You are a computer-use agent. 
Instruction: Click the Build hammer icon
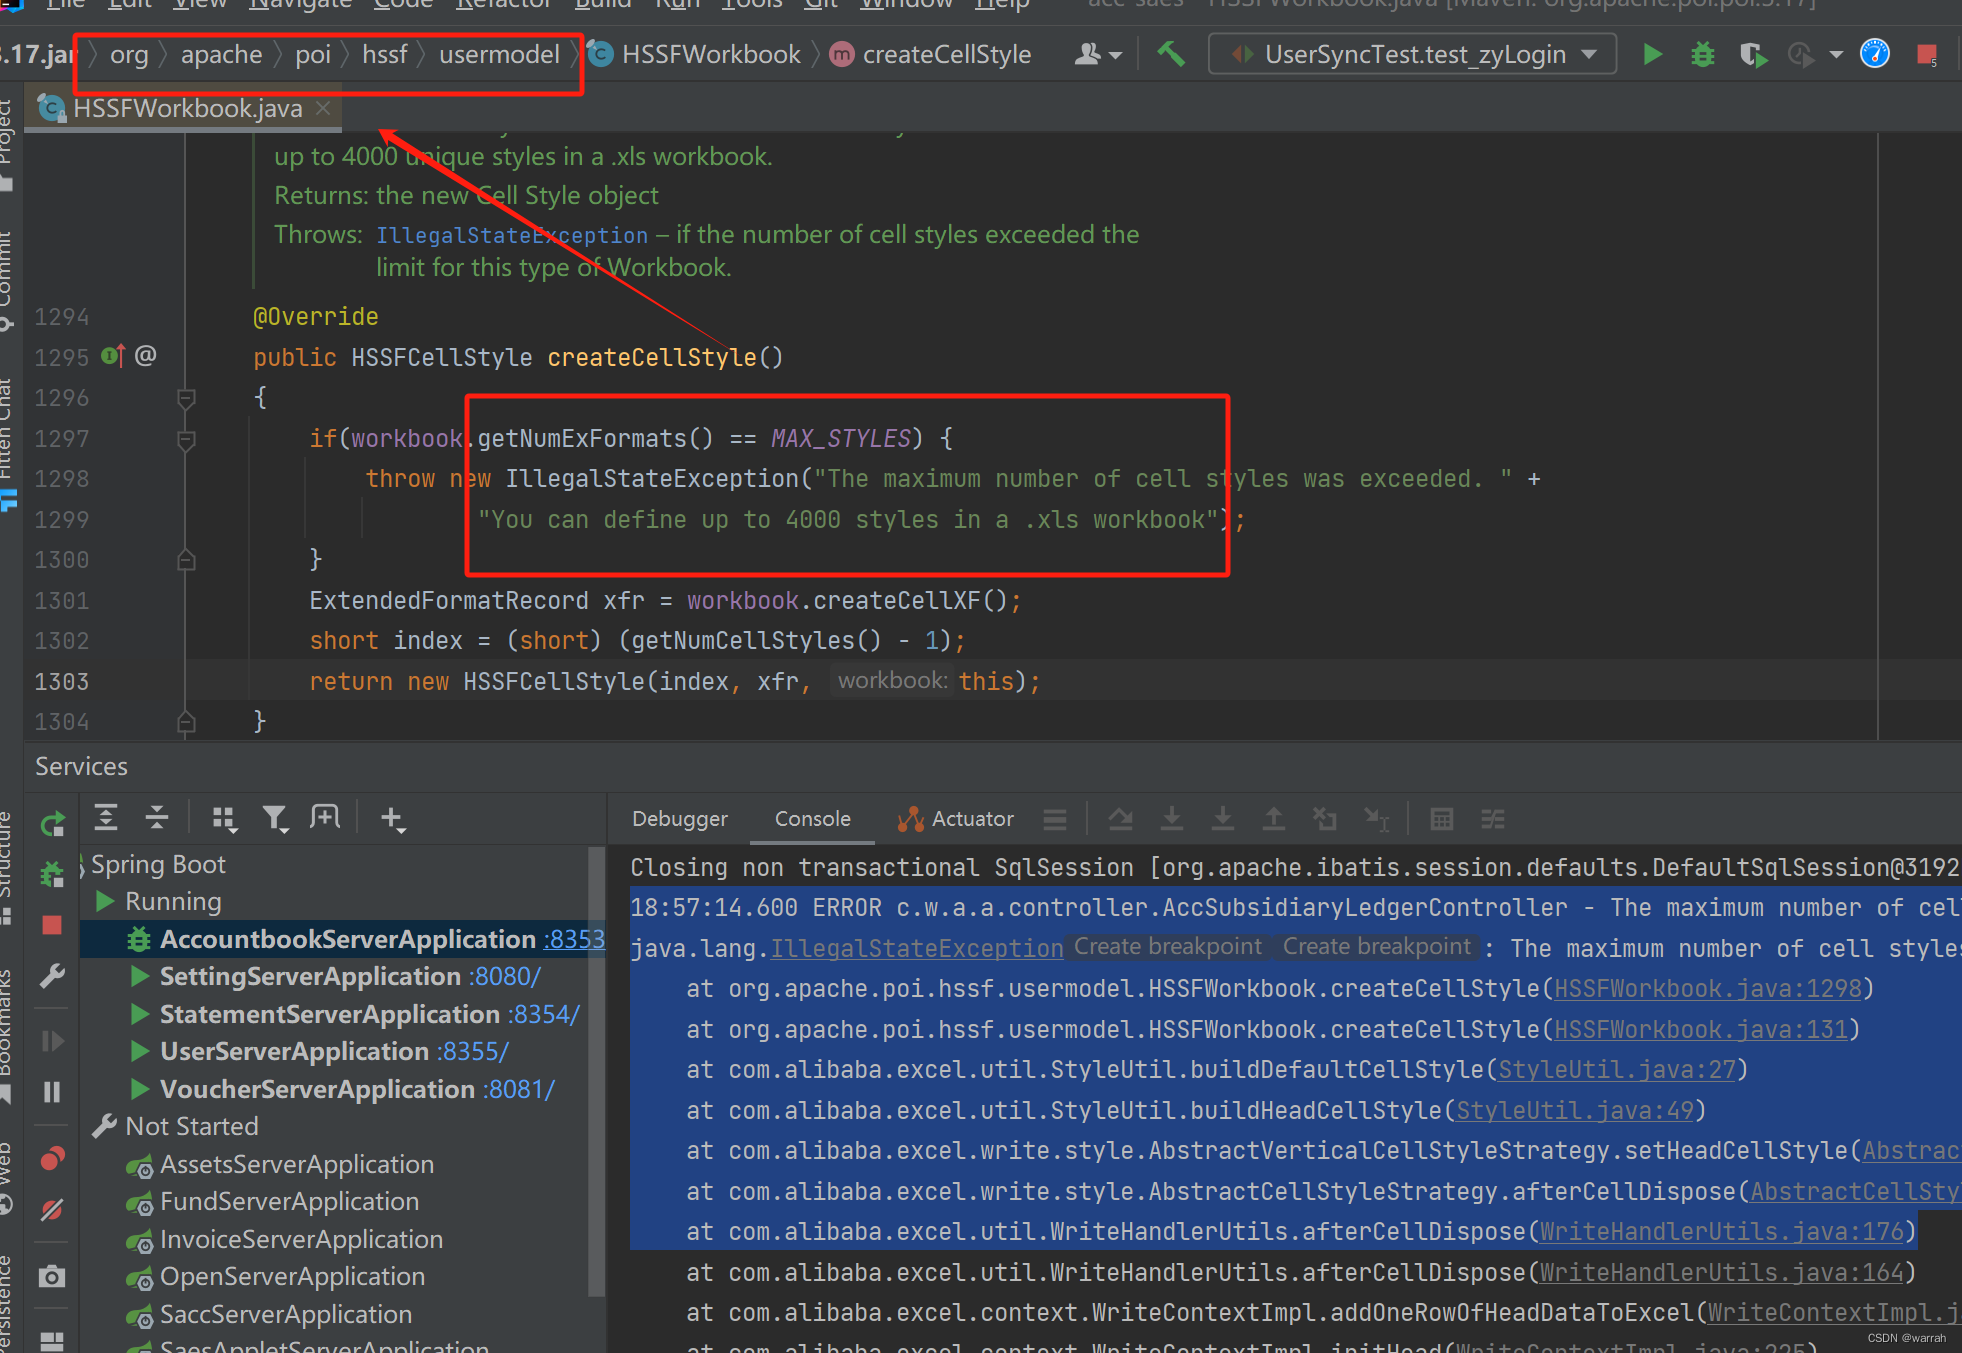pyautogui.click(x=1171, y=53)
